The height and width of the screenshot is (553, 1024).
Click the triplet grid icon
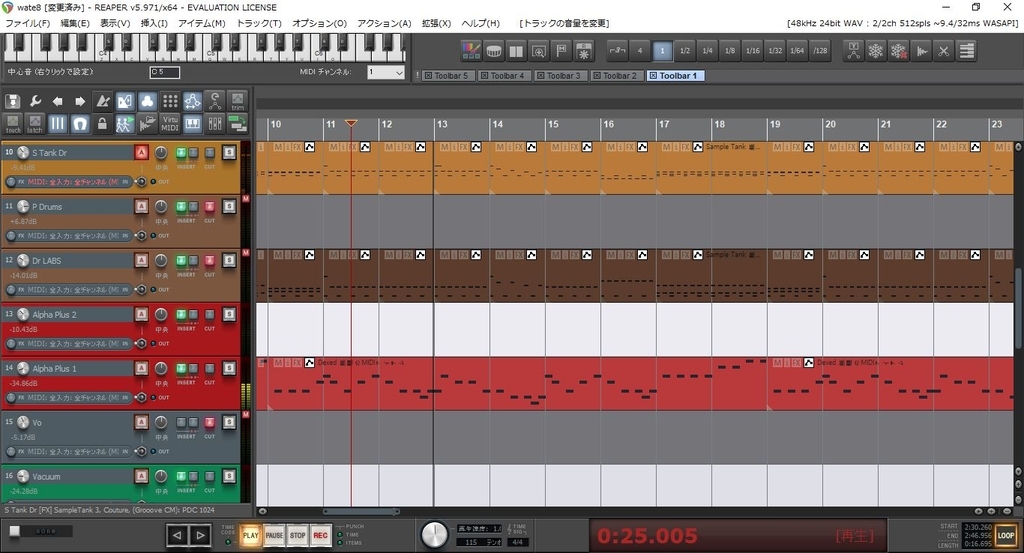617,50
